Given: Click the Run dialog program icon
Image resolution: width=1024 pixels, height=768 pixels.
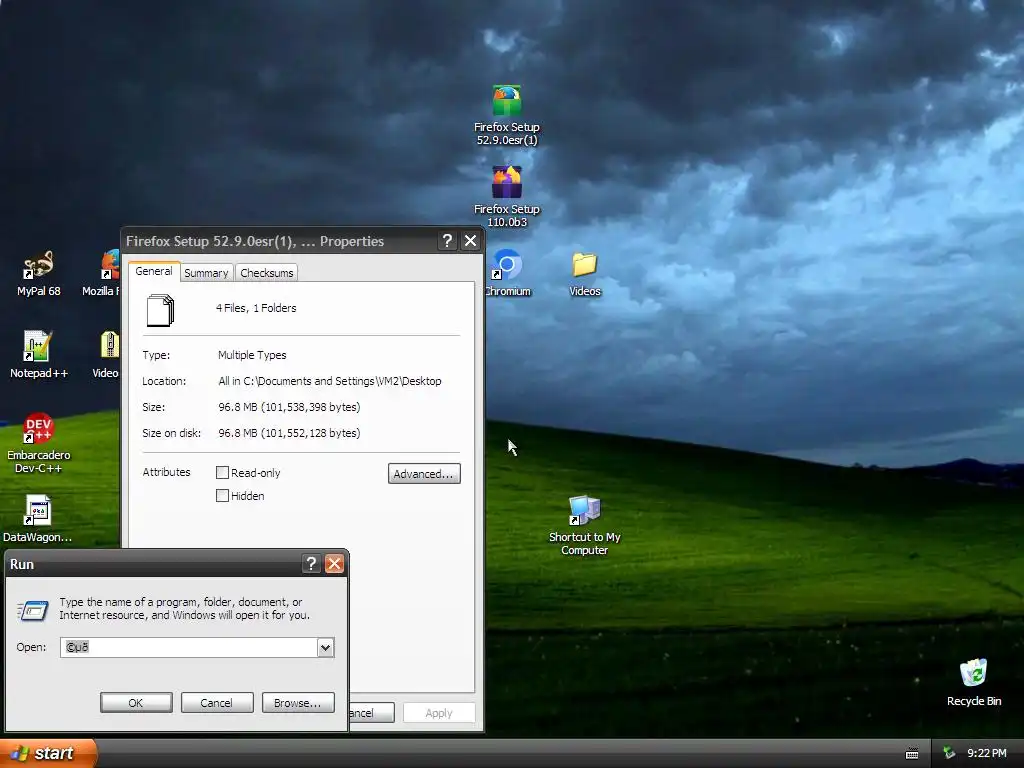Looking at the screenshot, I should (33, 610).
